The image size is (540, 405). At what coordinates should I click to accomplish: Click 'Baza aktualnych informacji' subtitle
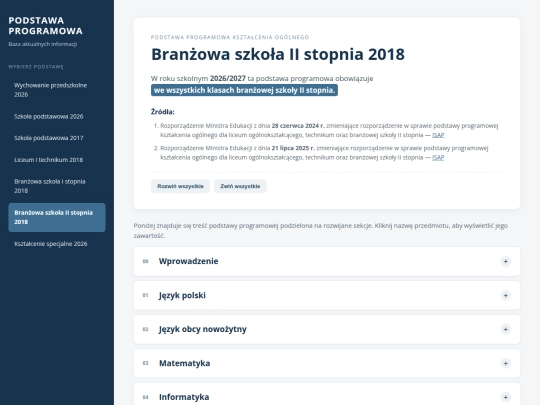(43, 44)
